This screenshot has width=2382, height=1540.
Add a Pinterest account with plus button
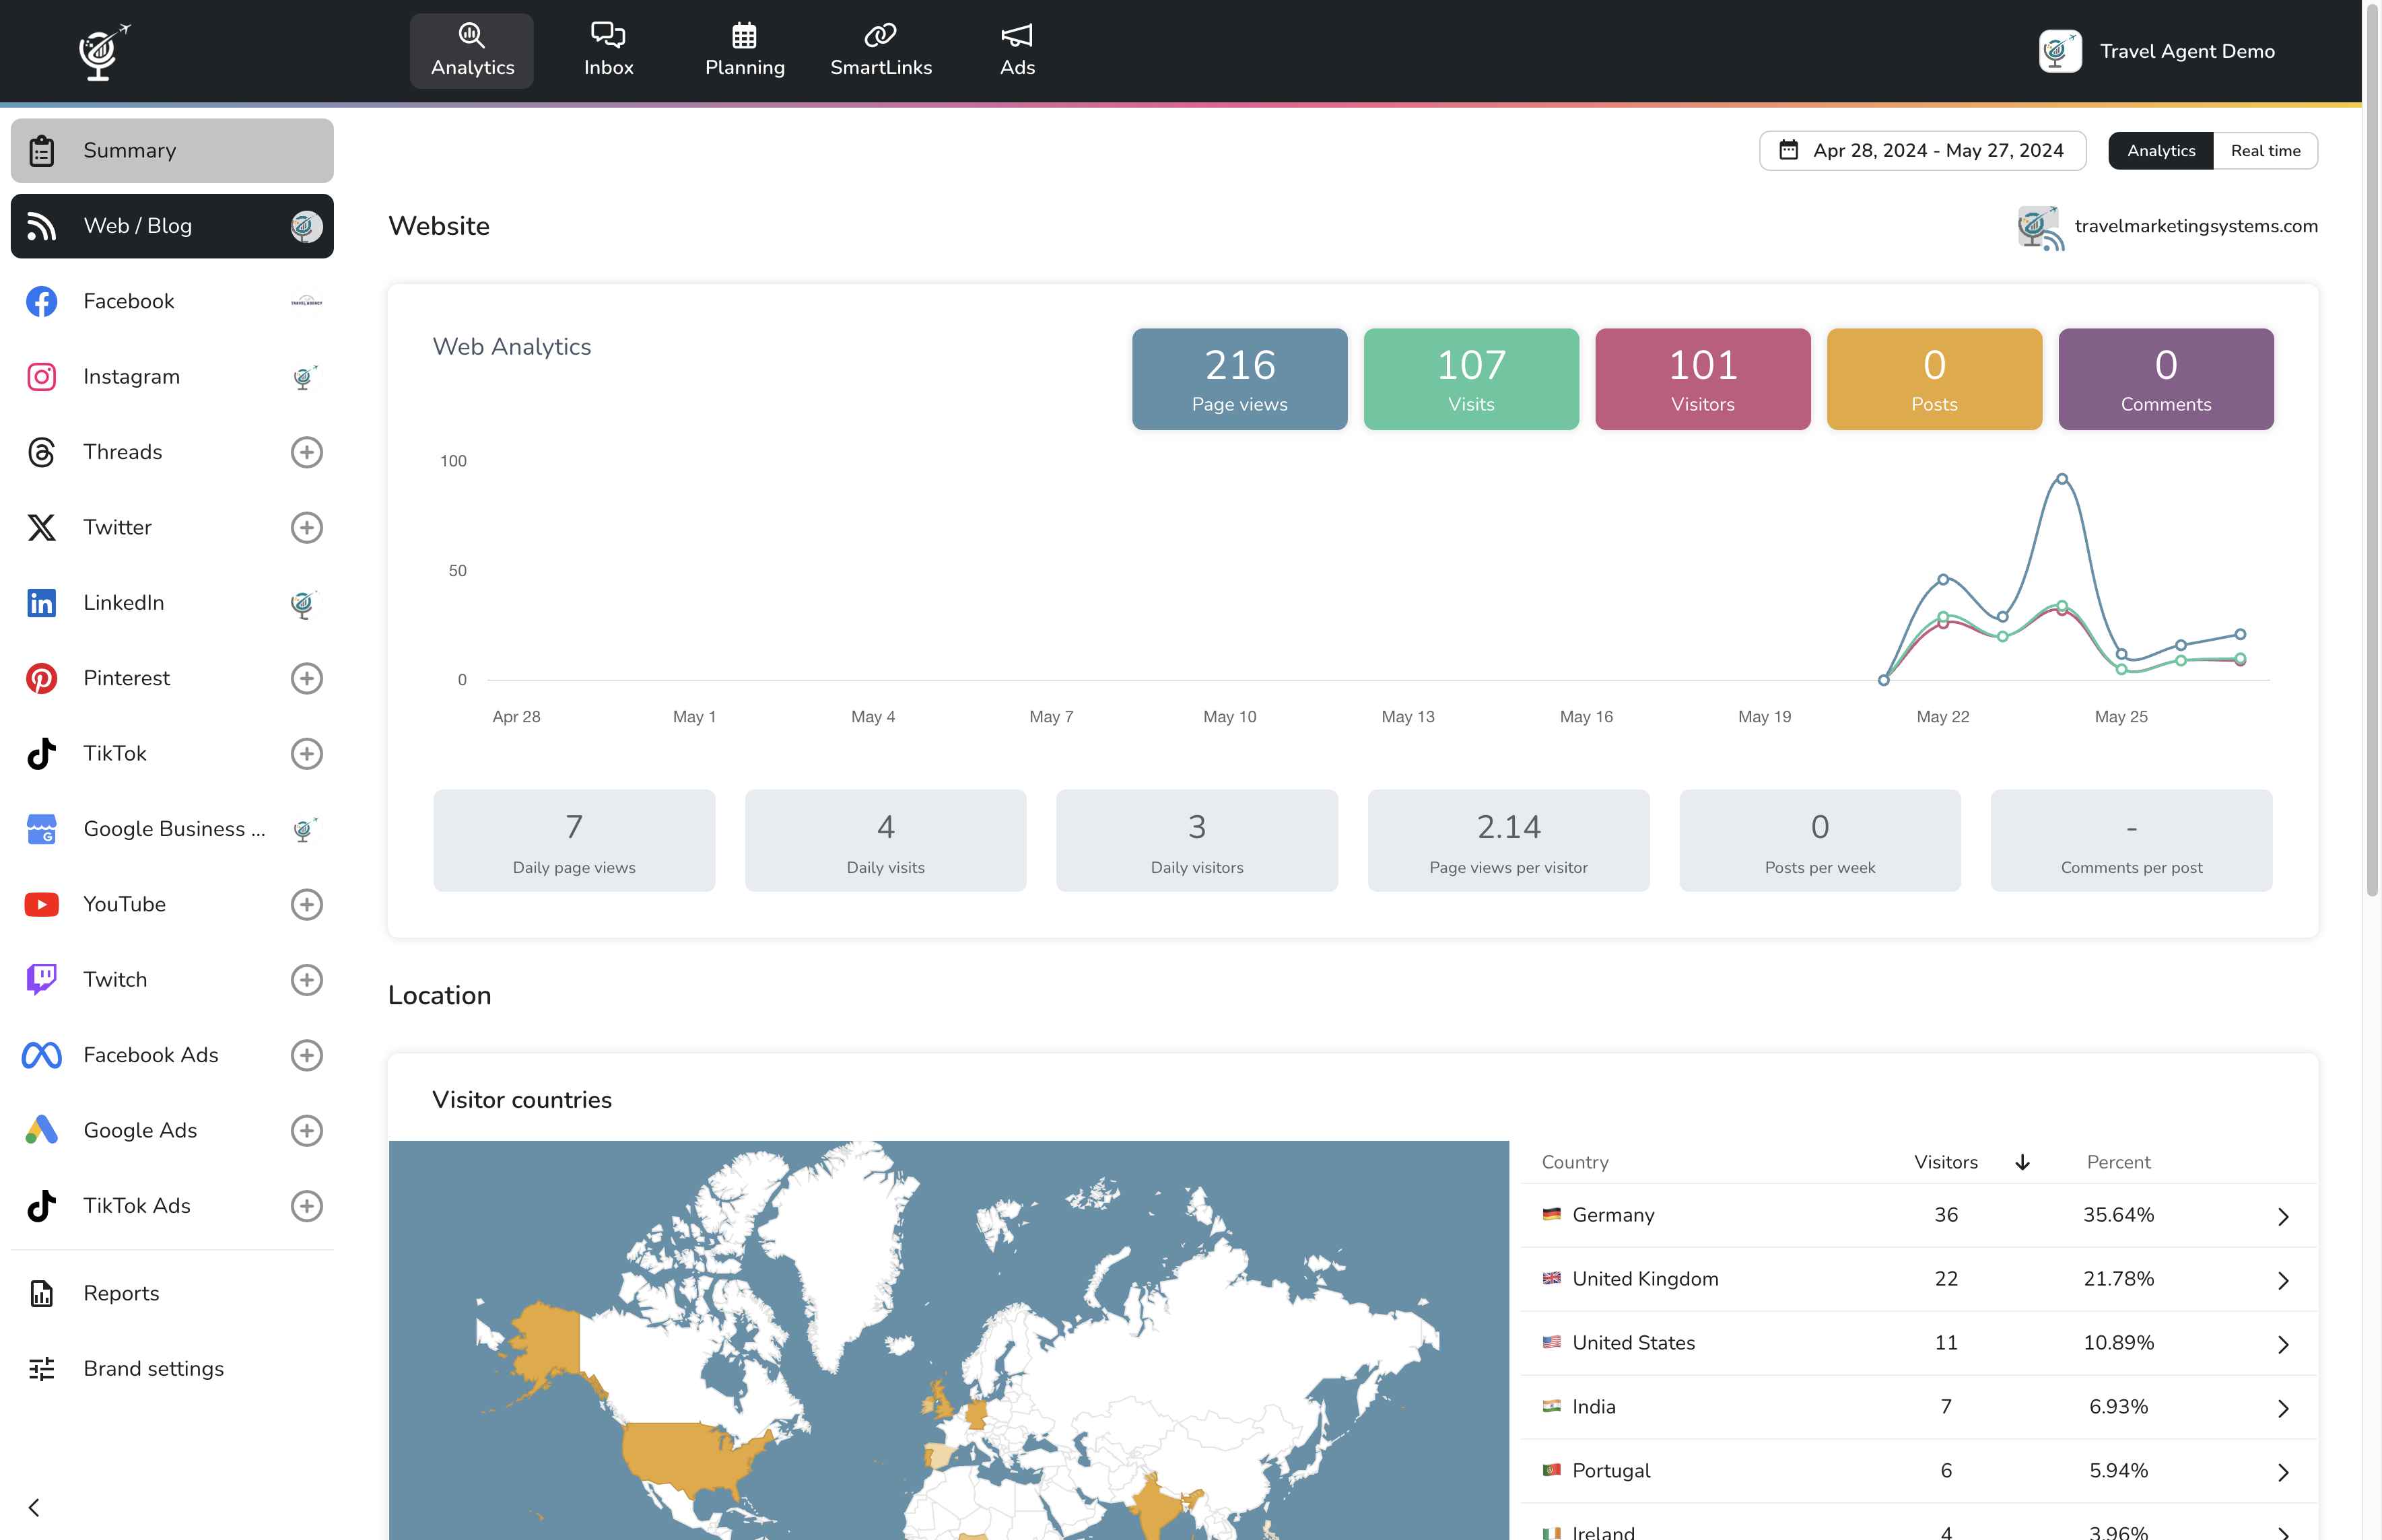tap(306, 678)
